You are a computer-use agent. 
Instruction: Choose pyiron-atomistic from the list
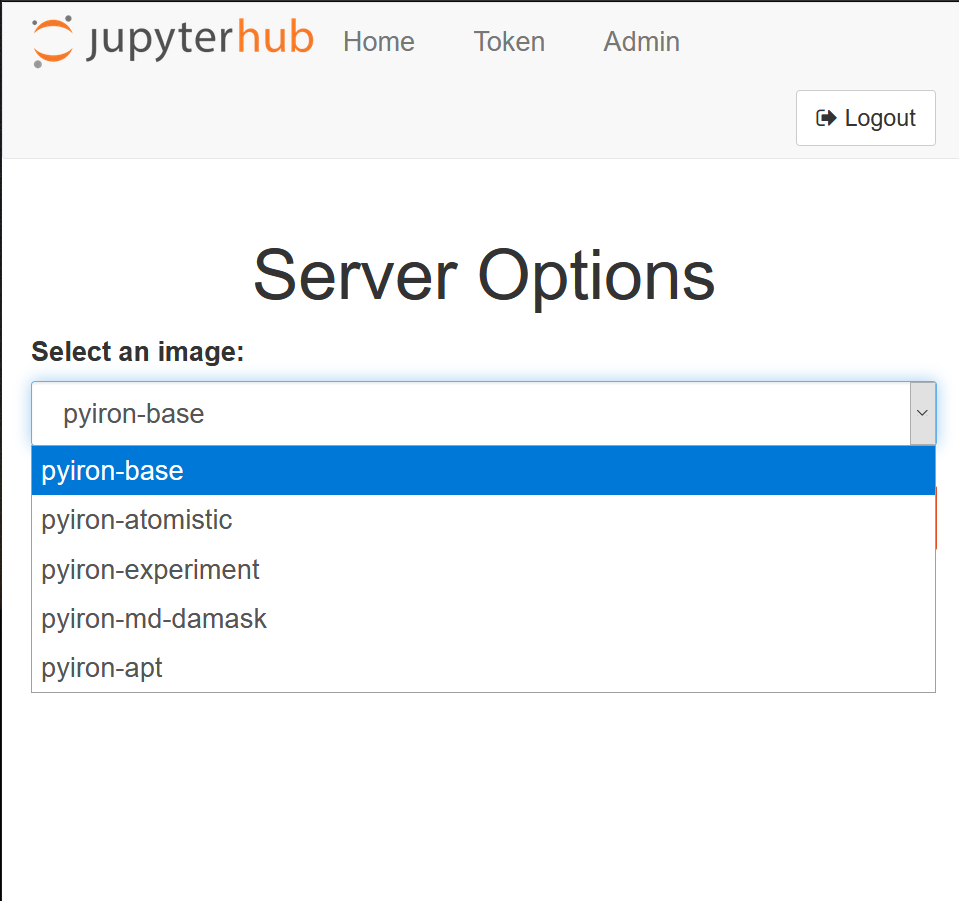[x=483, y=520]
